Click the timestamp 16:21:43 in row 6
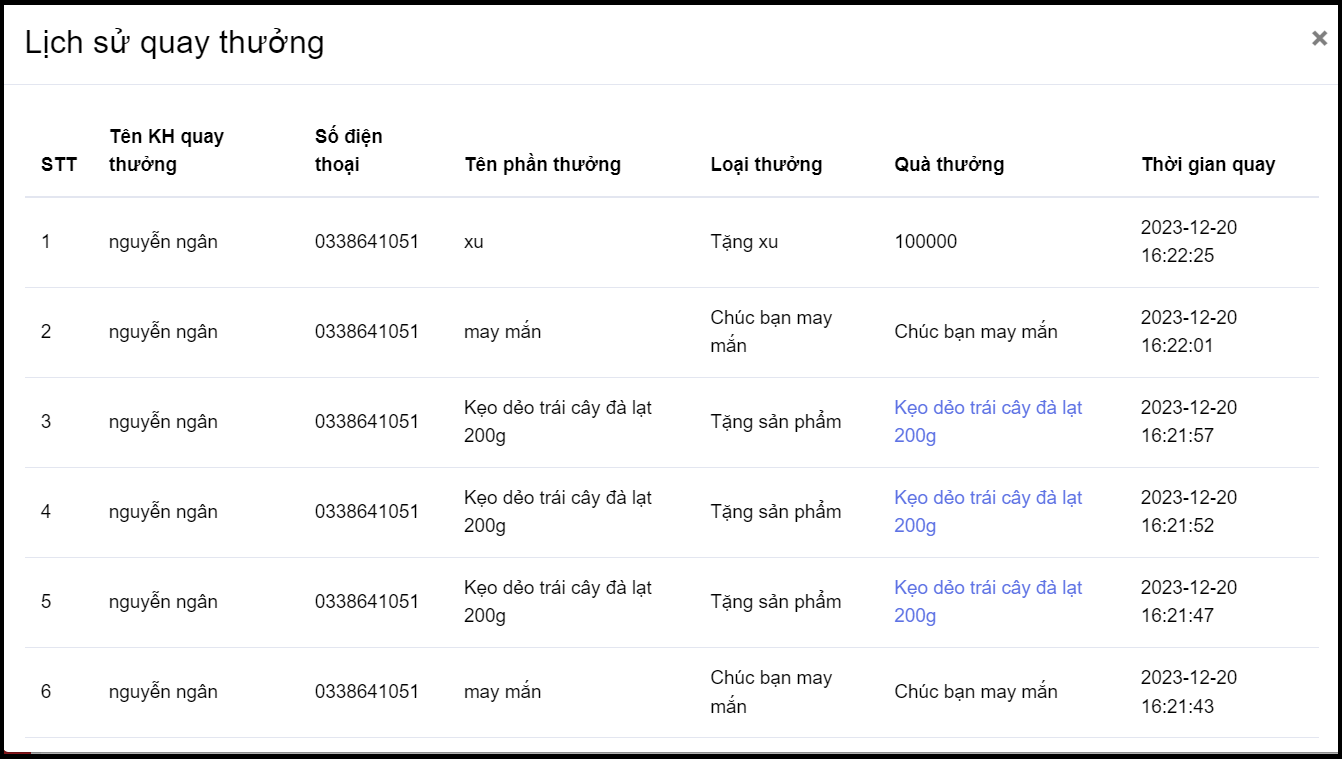 click(1177, 706)
